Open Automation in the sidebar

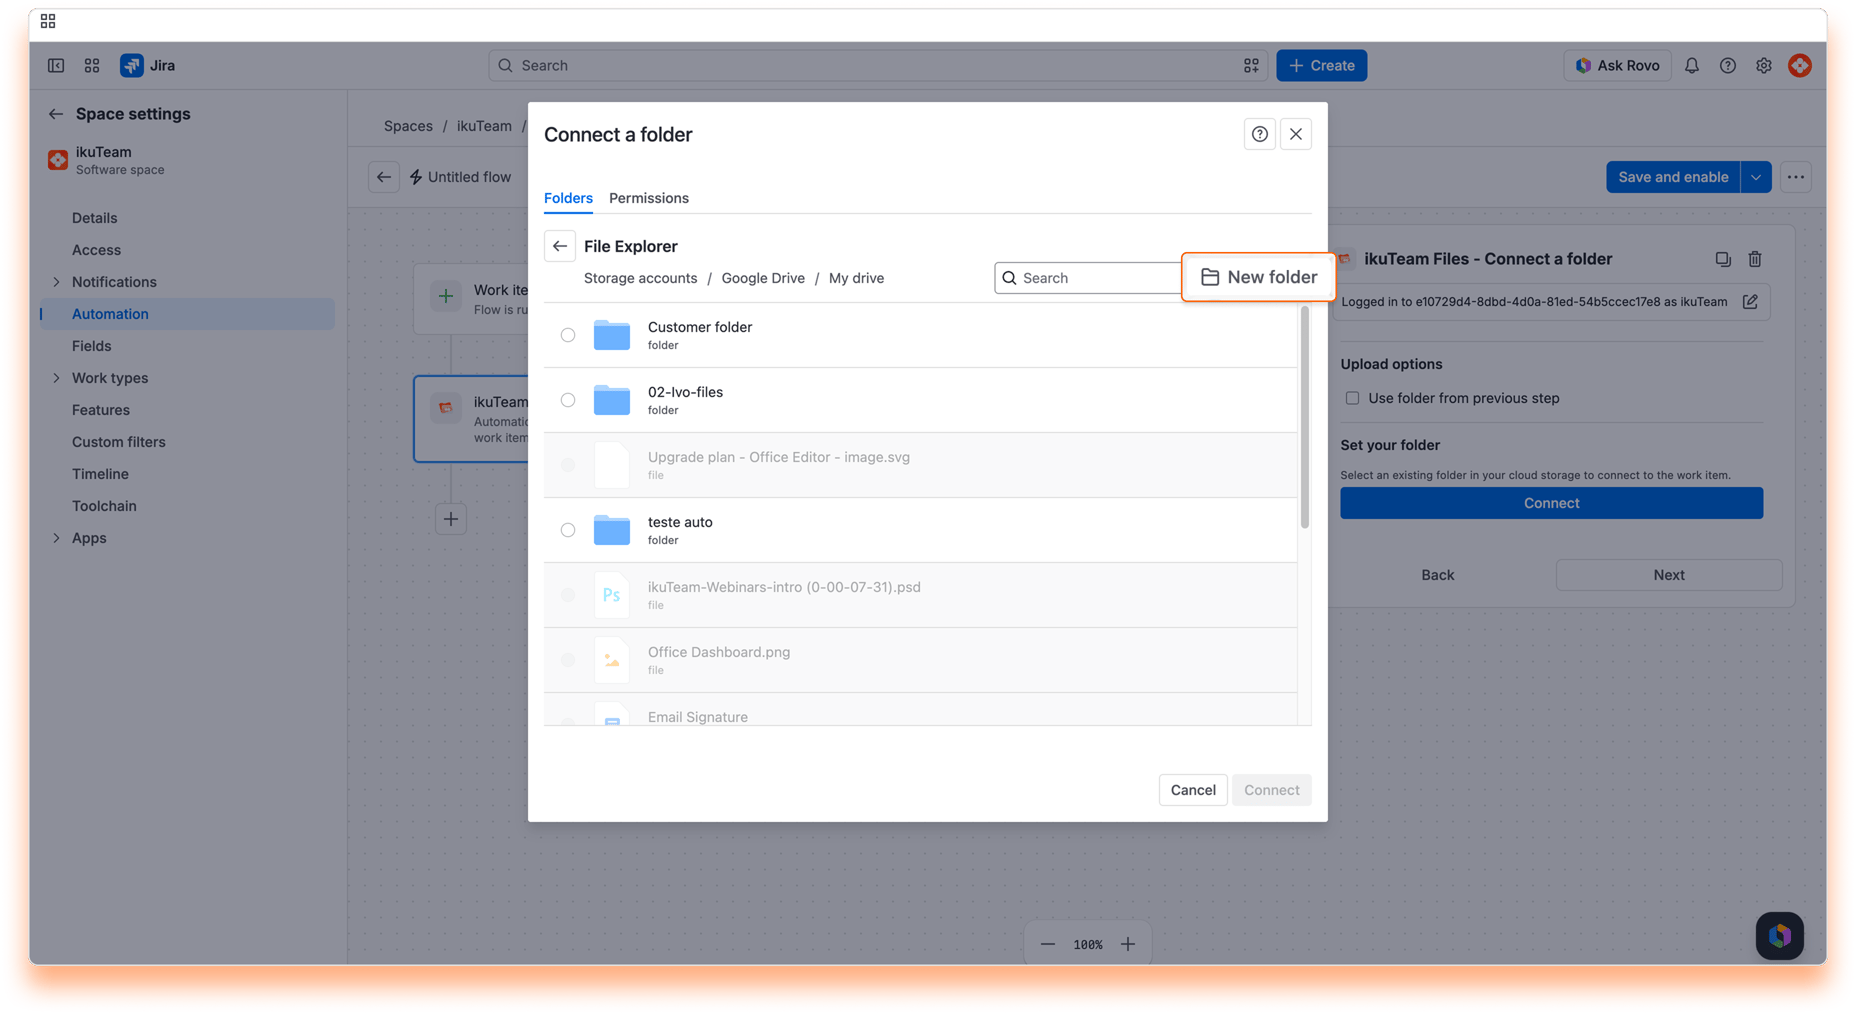tap(188, 314)
